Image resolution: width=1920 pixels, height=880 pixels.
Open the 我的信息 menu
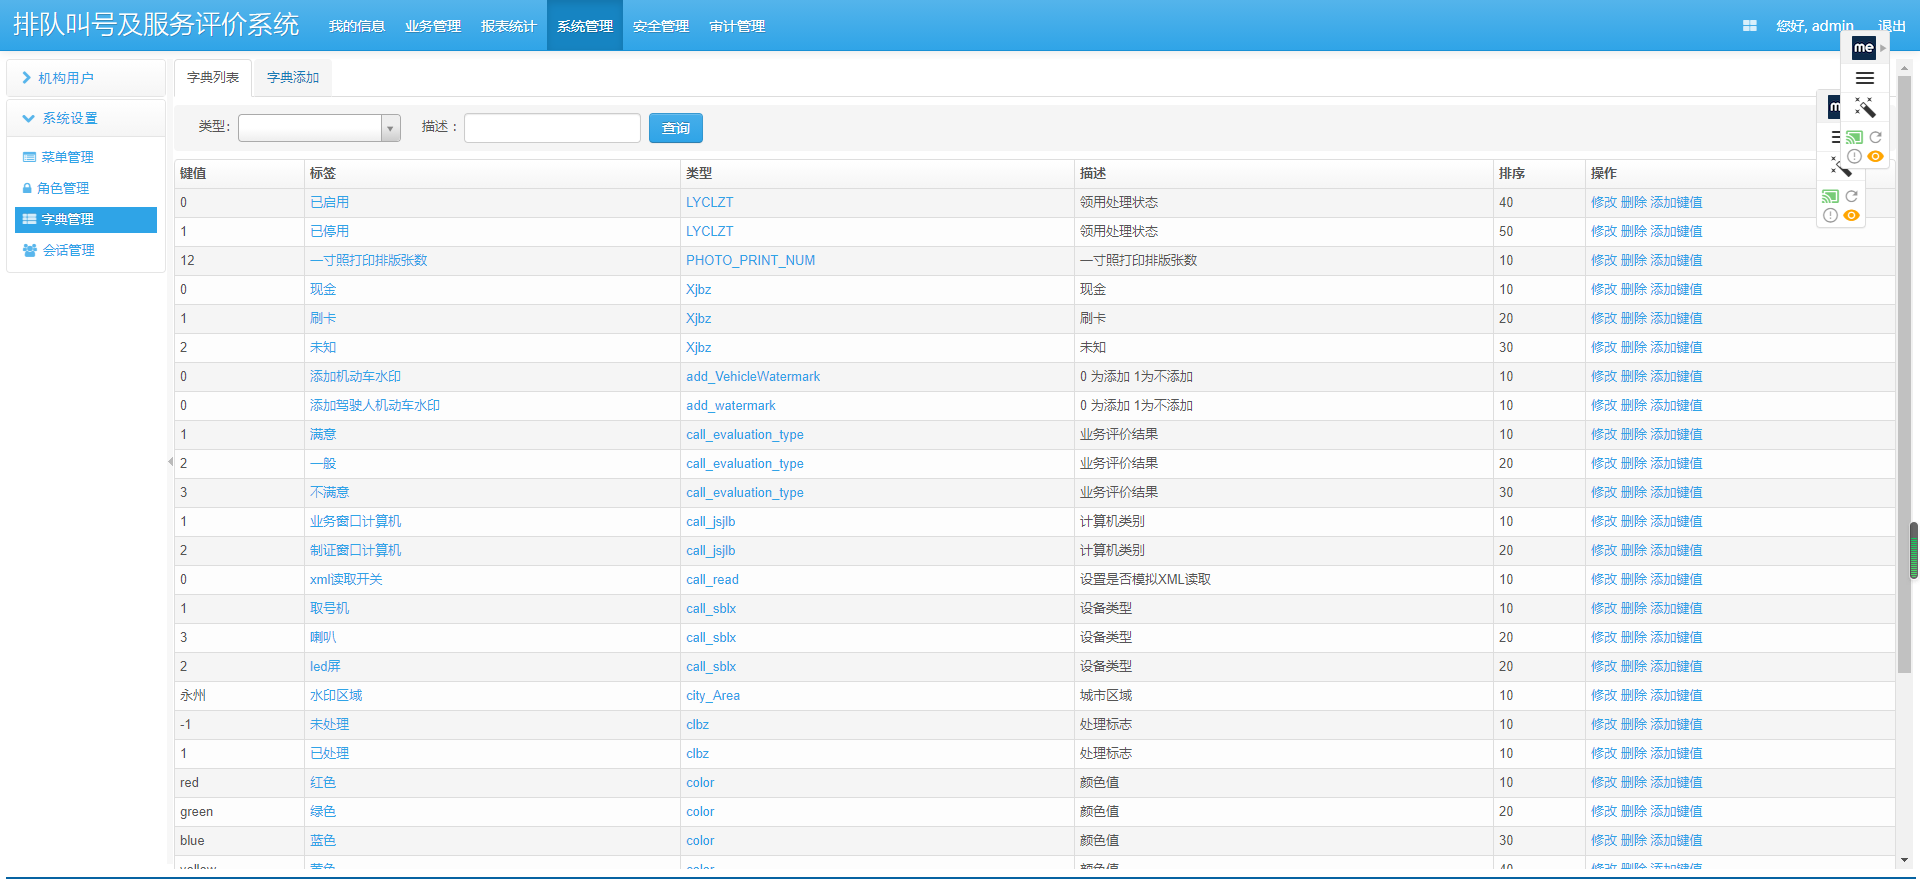coord(357,26)
